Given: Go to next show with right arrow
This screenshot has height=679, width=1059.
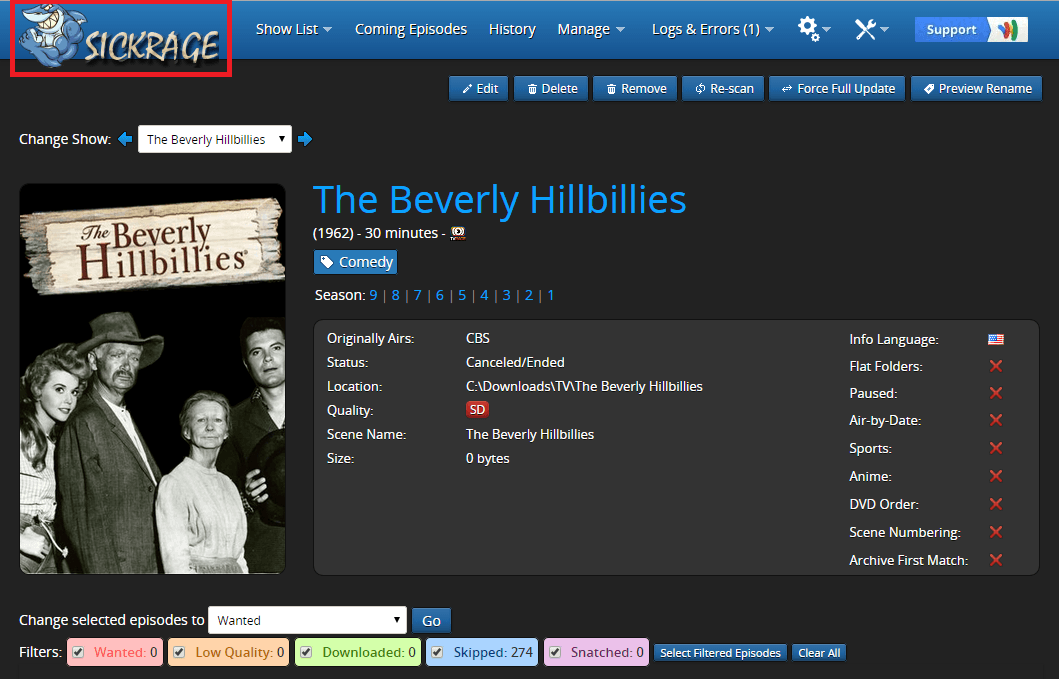Looking at the screenshot, I should (305, 139).
